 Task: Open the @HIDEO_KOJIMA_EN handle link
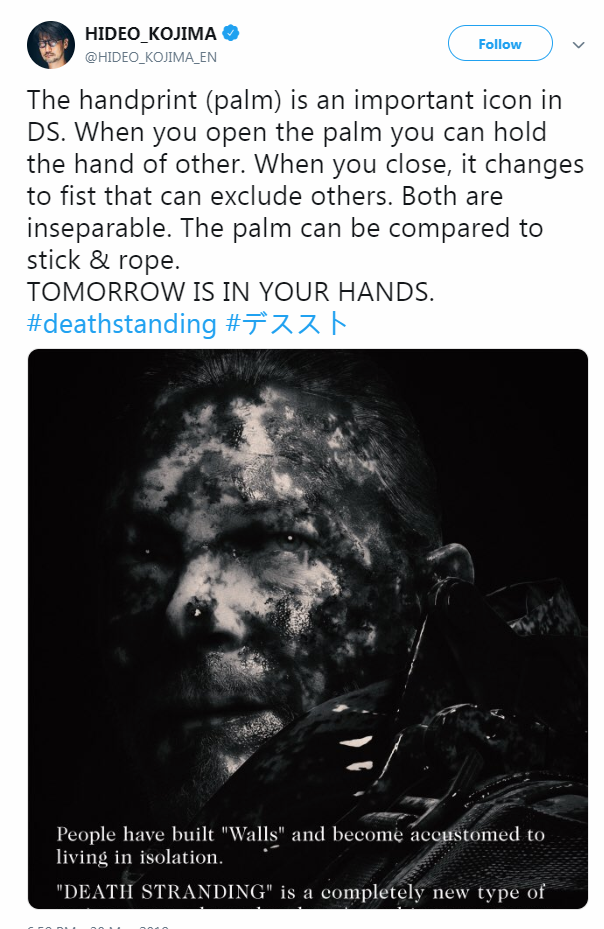pyautogui.click(x=151, y=57)
